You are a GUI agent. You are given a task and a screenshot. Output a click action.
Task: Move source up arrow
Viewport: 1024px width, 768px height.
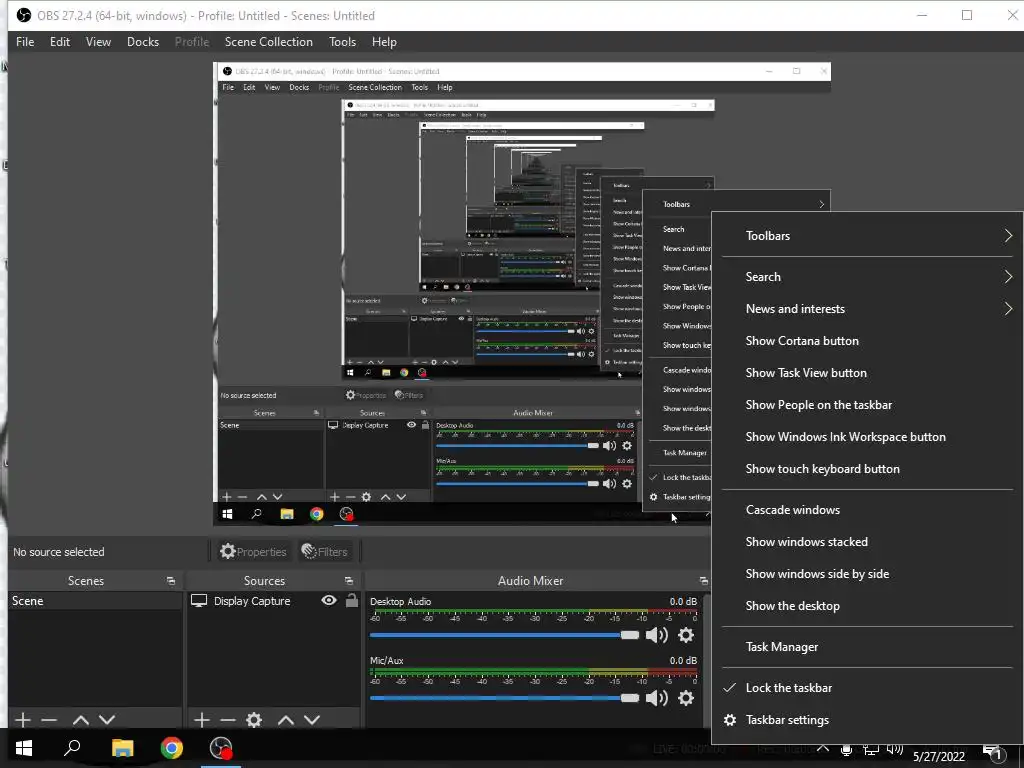286,720
